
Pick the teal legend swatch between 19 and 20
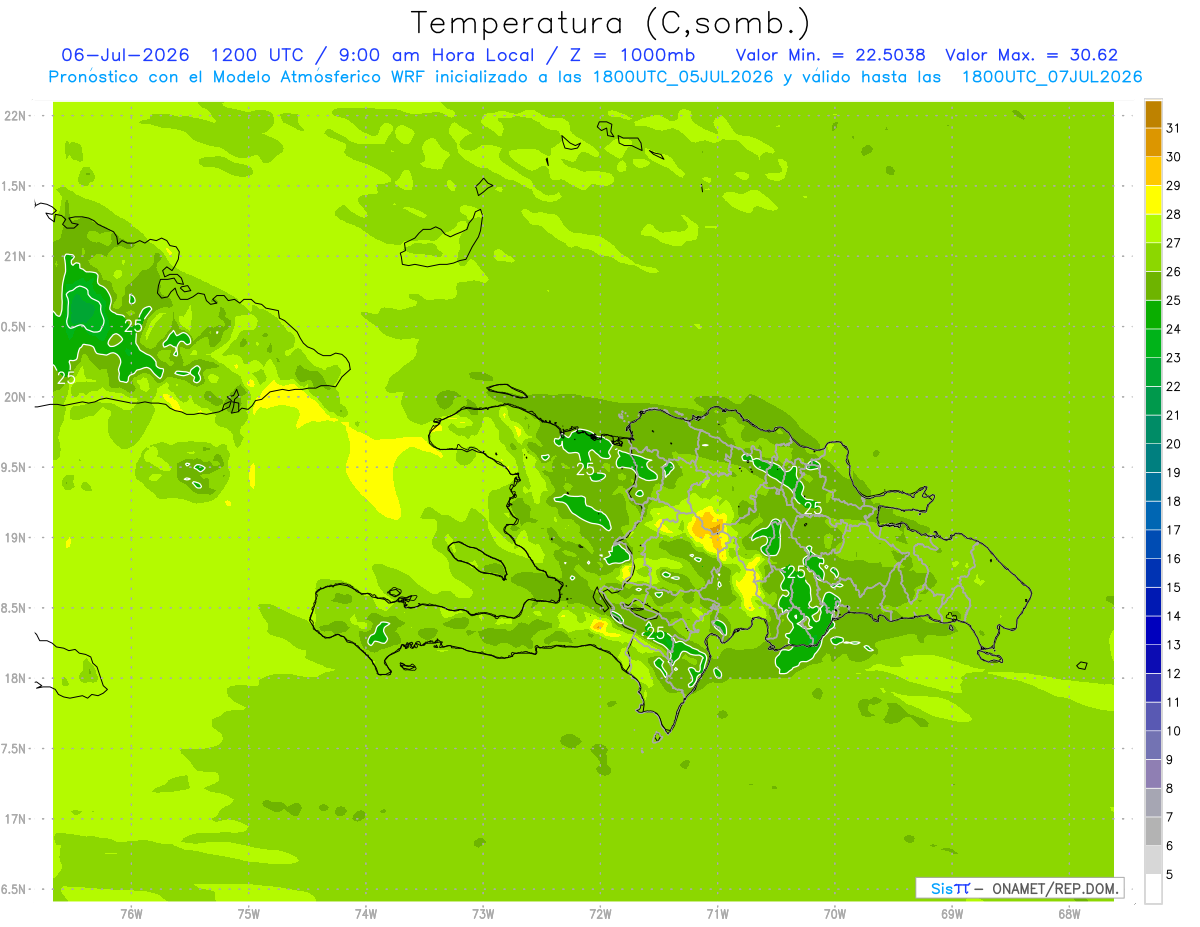point(1153,458)
